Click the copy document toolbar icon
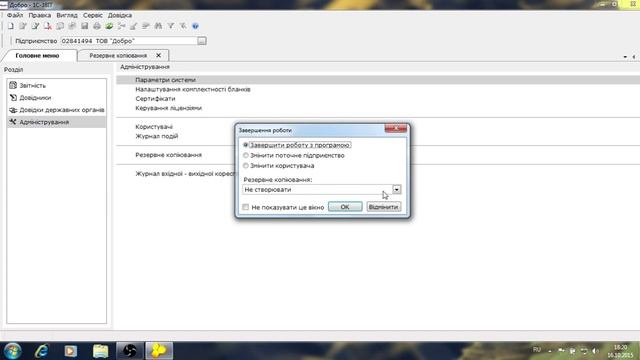Screen dimensions: 640x360 [x=60, y=26]
